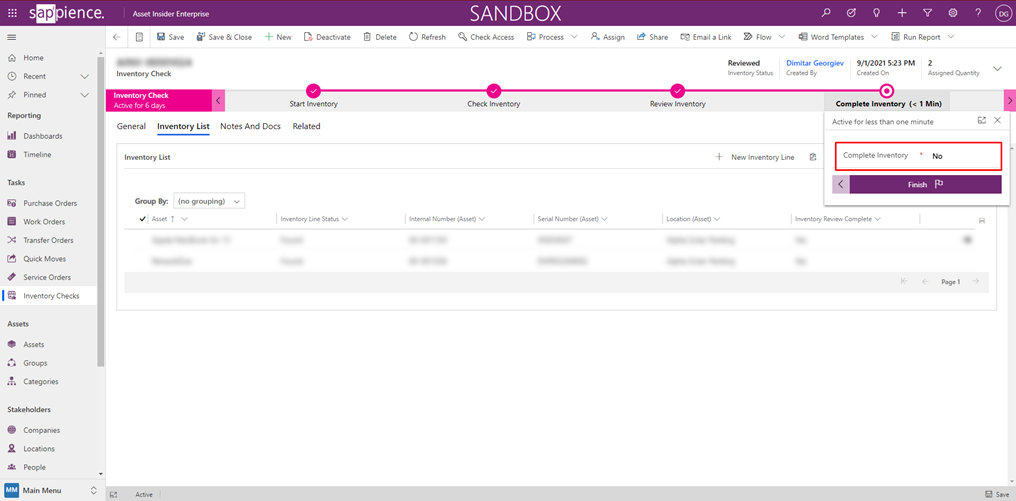Click the search magnifier icon in header
This screenshot has height=501, width=1016.
826,13
